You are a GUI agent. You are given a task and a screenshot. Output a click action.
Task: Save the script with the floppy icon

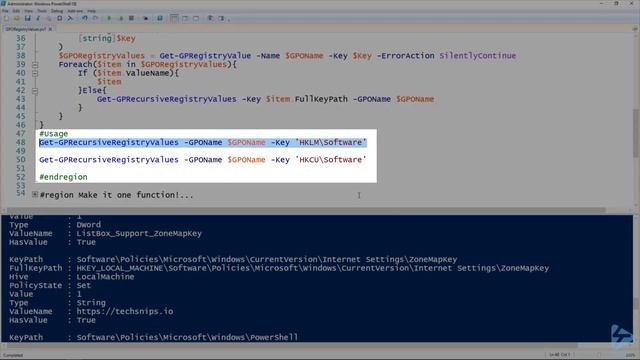(28, 18)
